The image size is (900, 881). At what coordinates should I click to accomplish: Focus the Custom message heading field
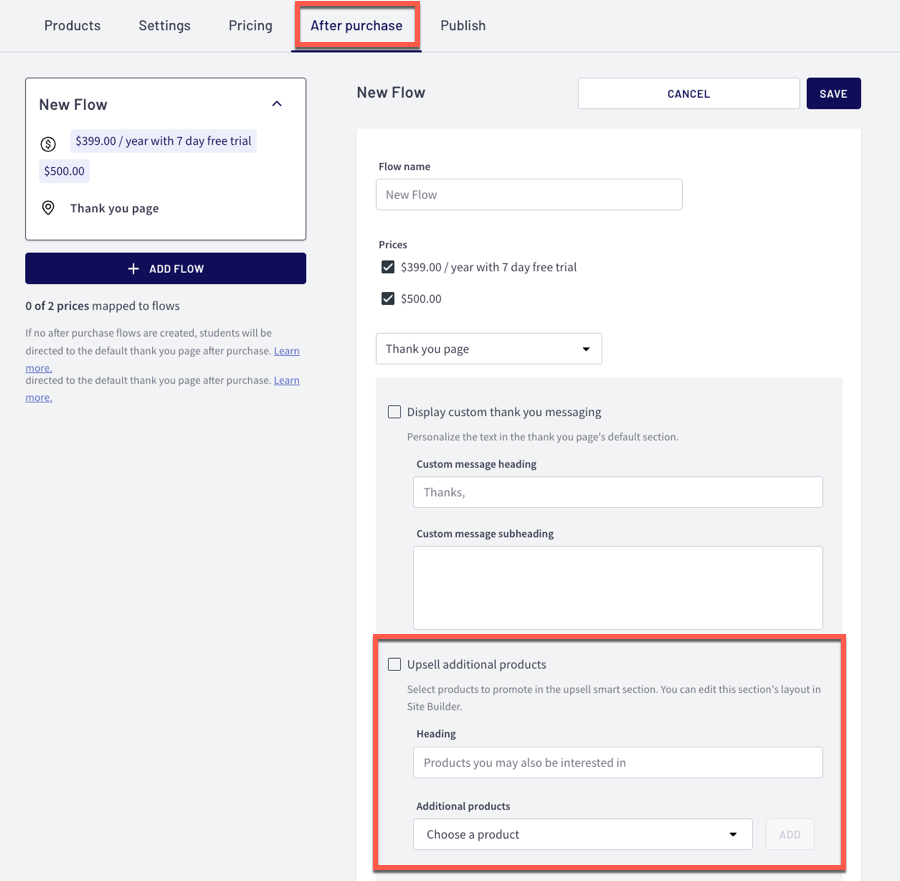[617, 492]
